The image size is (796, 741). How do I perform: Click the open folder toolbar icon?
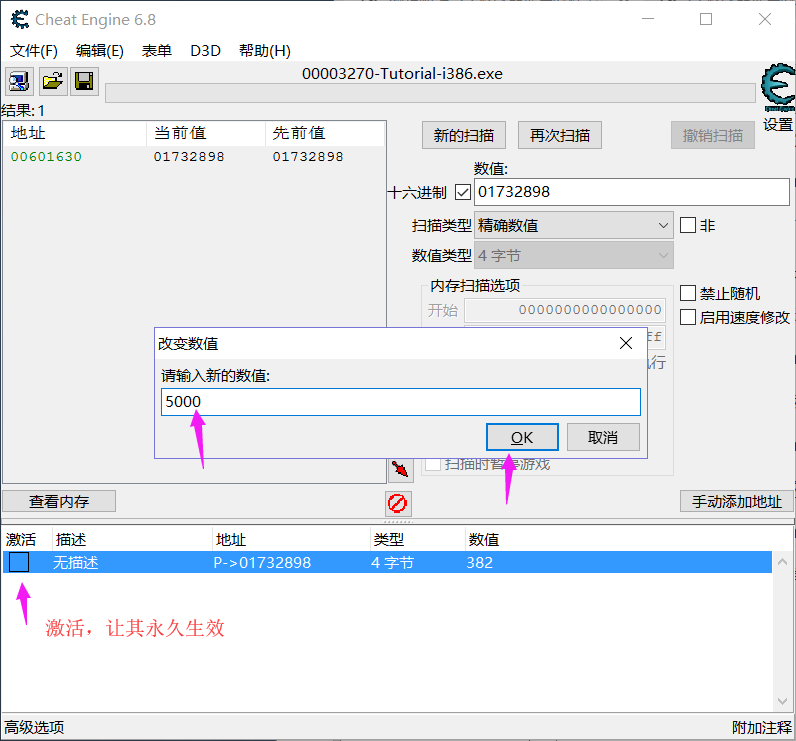[52, 82]
